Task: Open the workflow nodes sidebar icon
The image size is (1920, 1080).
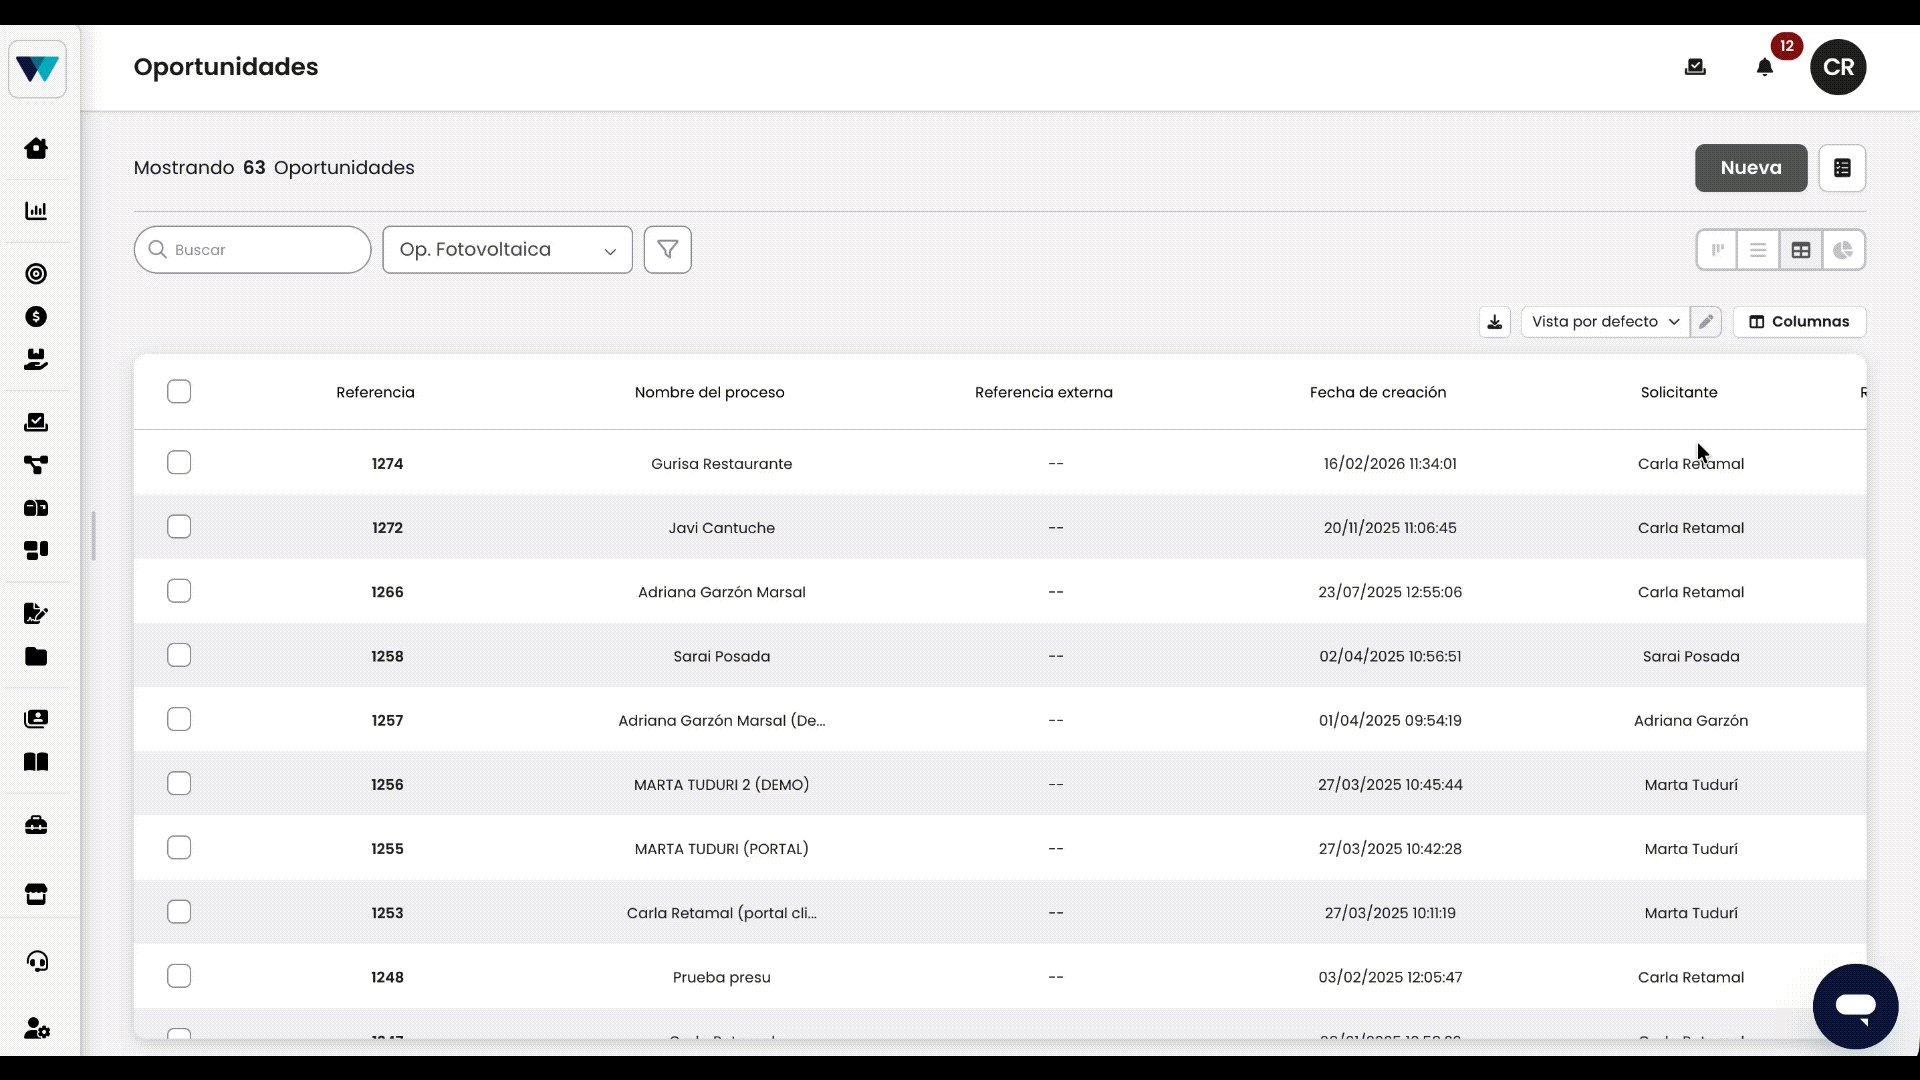Action: tap(36, 465)
